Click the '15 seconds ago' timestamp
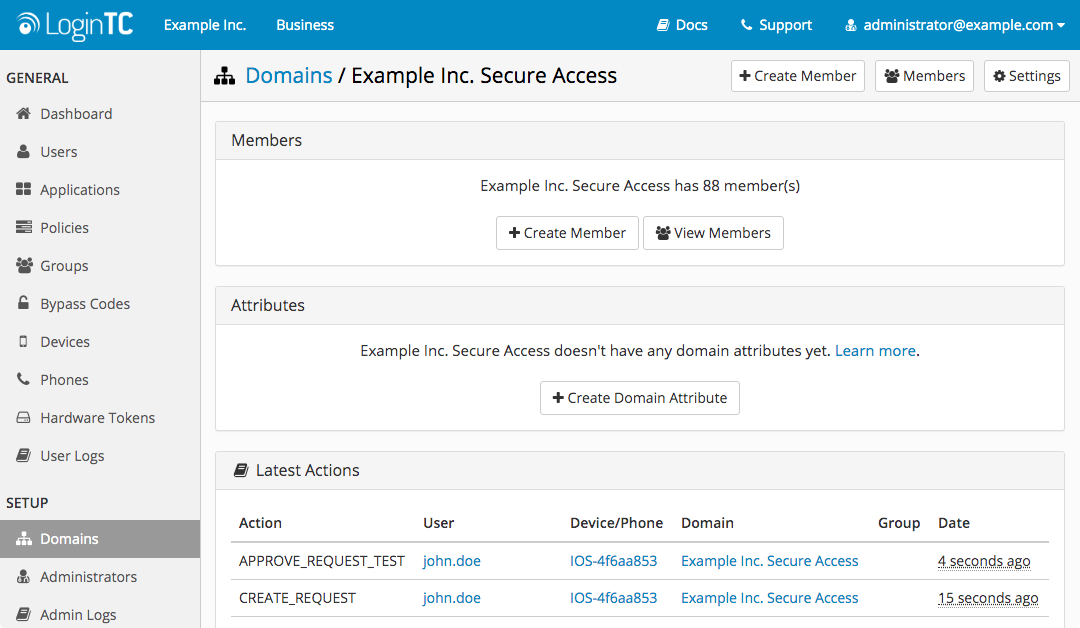This screenshot has width=1080, height=628. click(x=988, y=598)
